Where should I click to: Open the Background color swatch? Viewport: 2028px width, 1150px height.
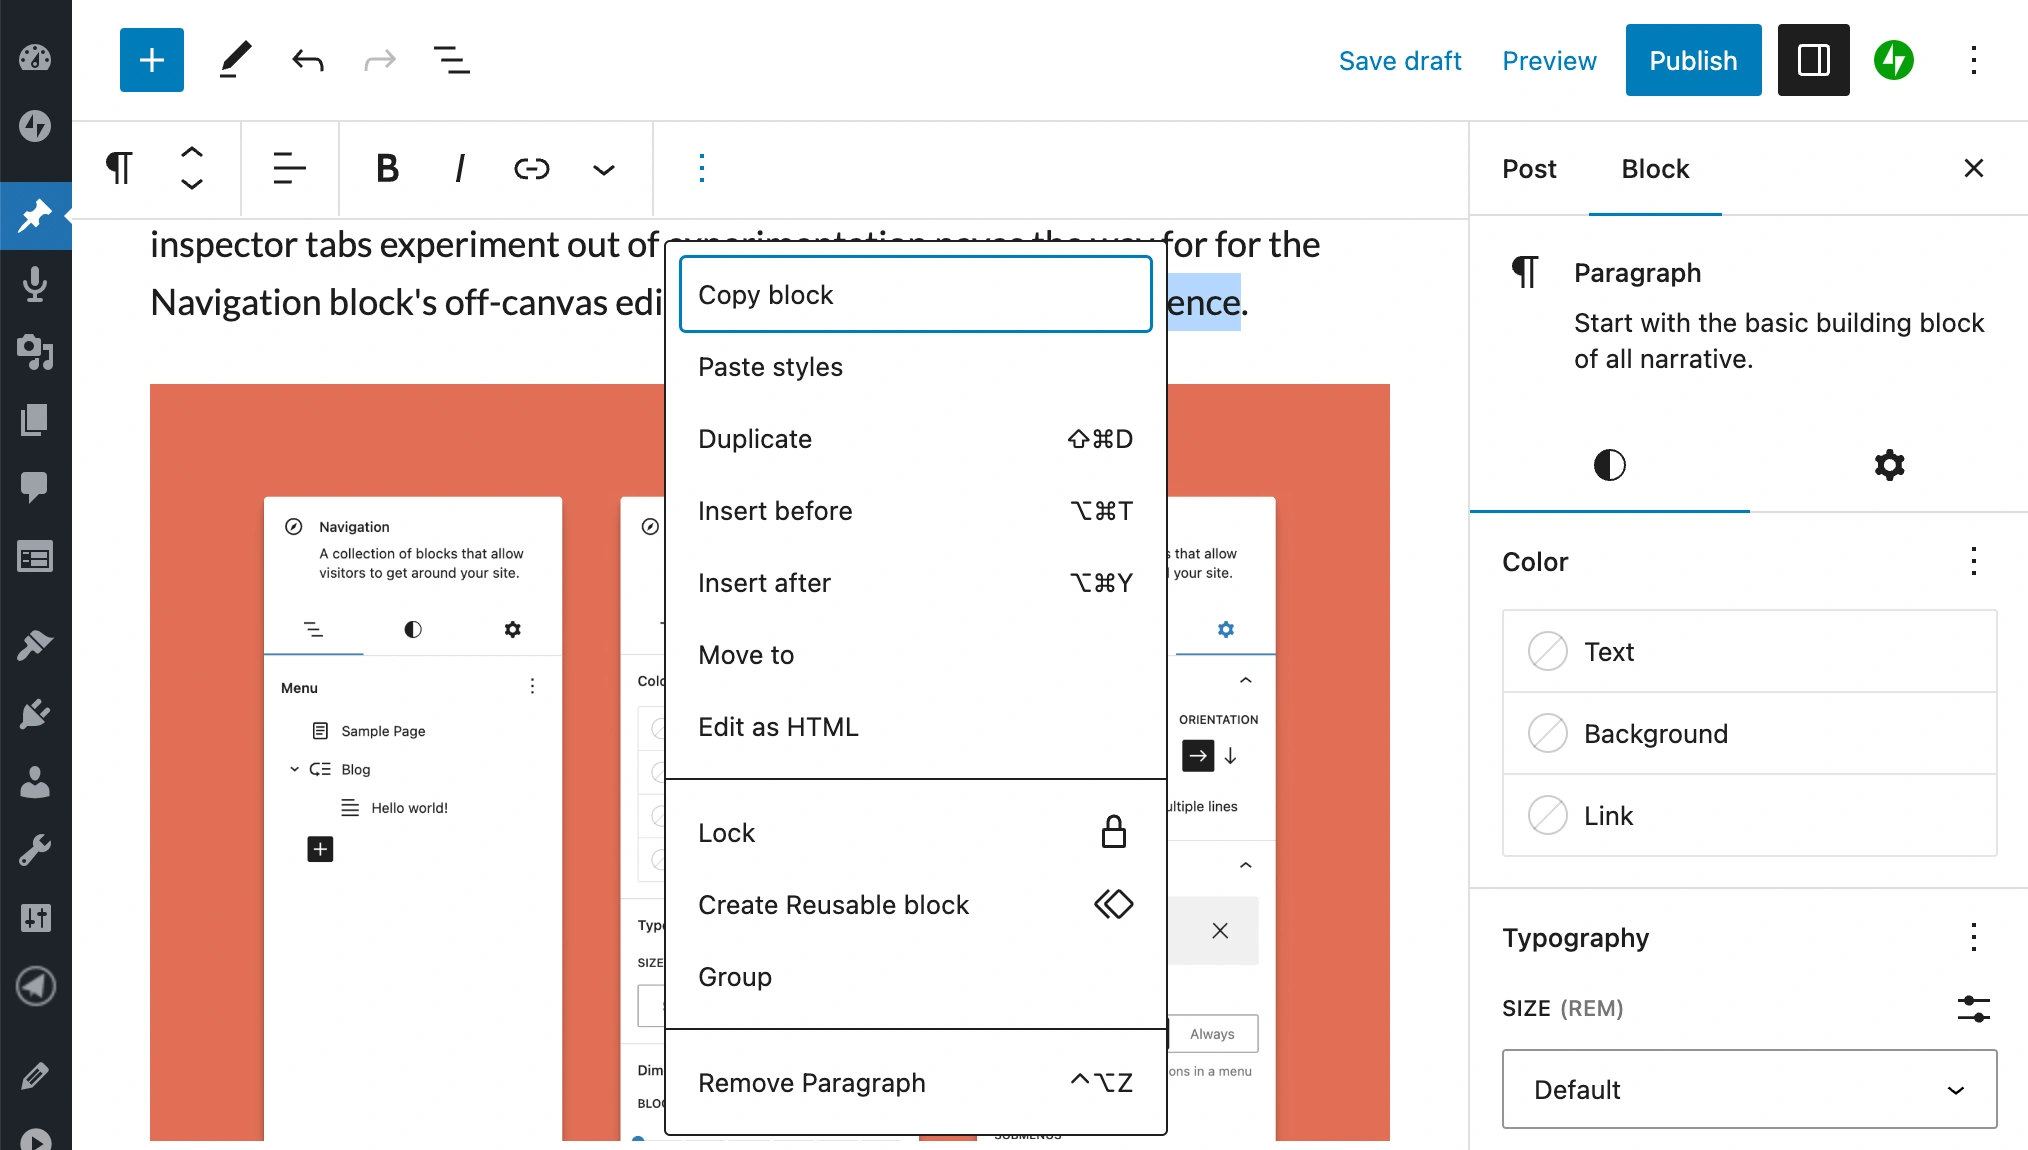coord(1655,733)
